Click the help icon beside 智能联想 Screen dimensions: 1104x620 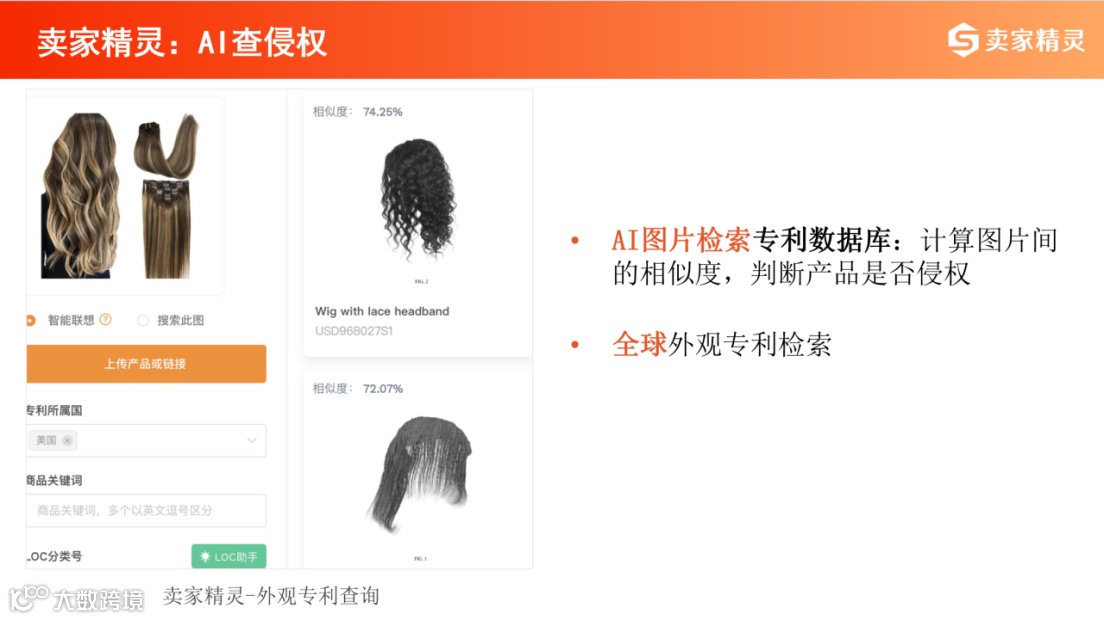(x=106, y=320)
